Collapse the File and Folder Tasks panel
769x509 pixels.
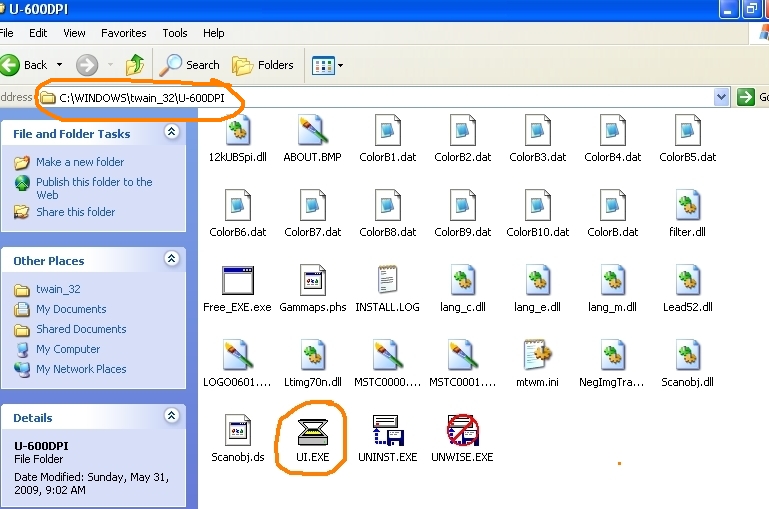pos(172,132)
